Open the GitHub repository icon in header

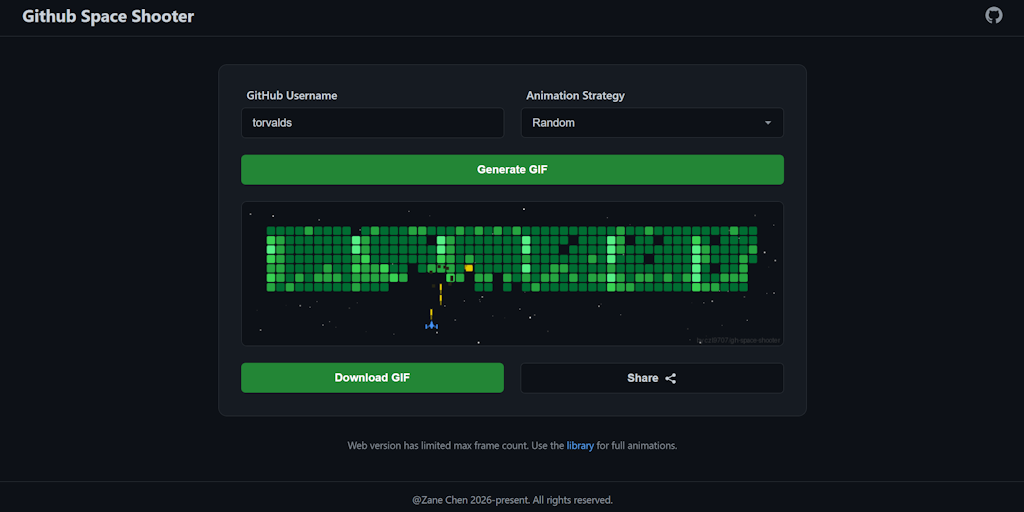pyautogui.click(x=993, y=16)
